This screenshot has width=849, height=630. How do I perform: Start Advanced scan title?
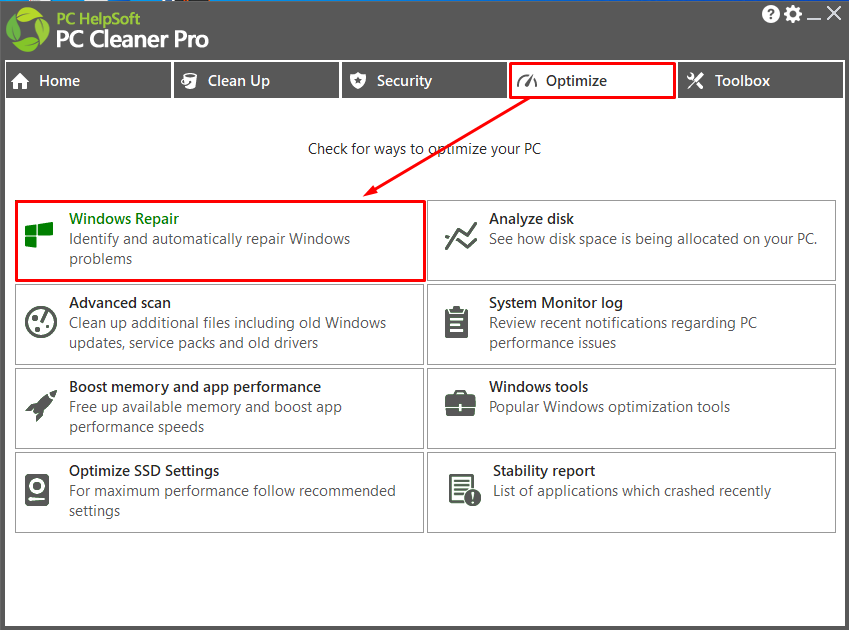[120, 303]
